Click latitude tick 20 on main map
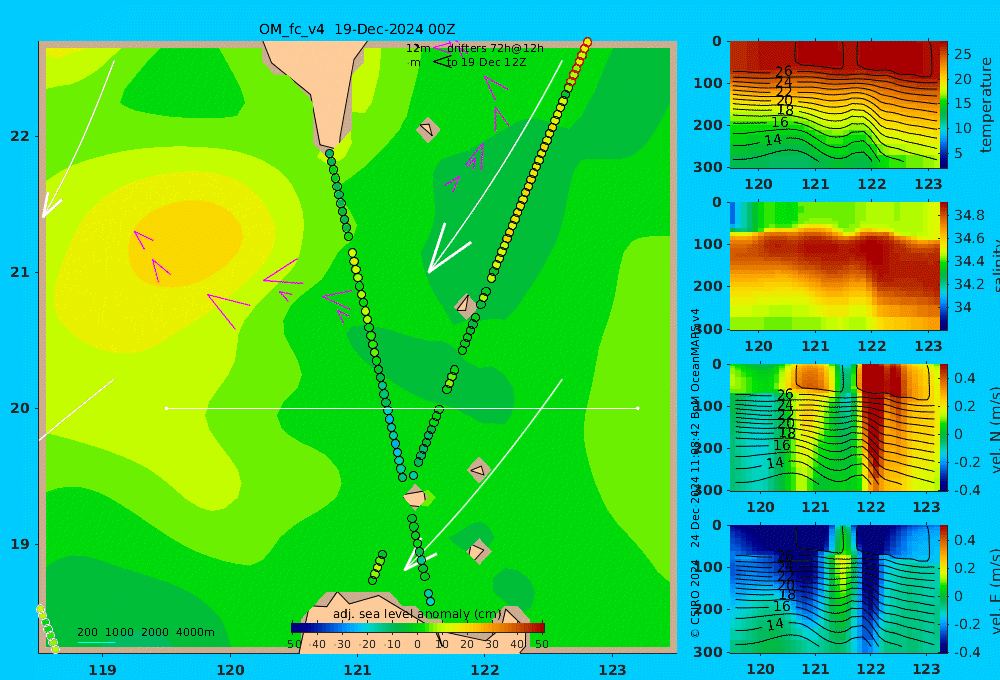 click(x=20, y=408)
